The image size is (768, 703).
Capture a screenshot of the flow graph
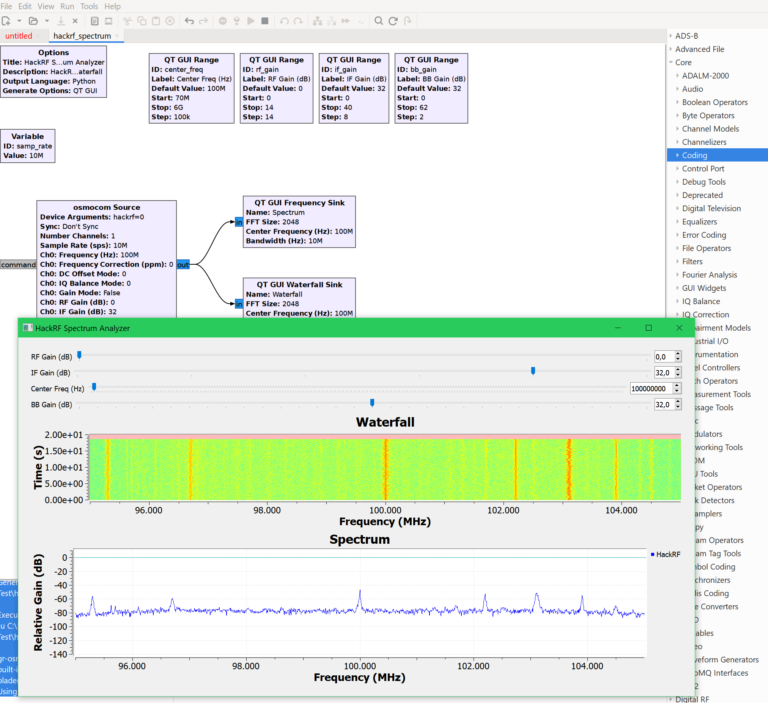[109, 21]
